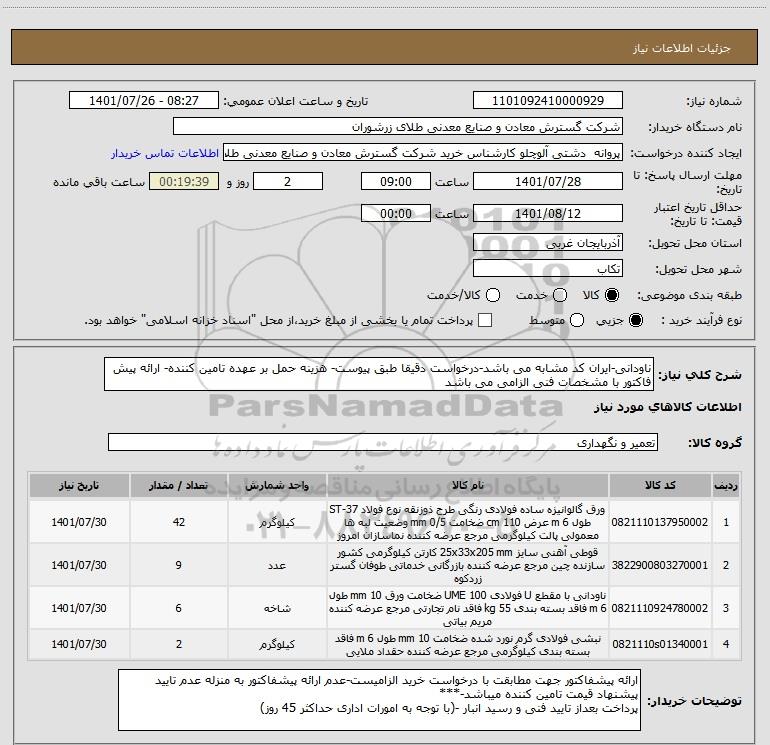Toggle the اسناد خزانه اسلامی payment checkbox
The image size is (770, 745).
(485, 320)
